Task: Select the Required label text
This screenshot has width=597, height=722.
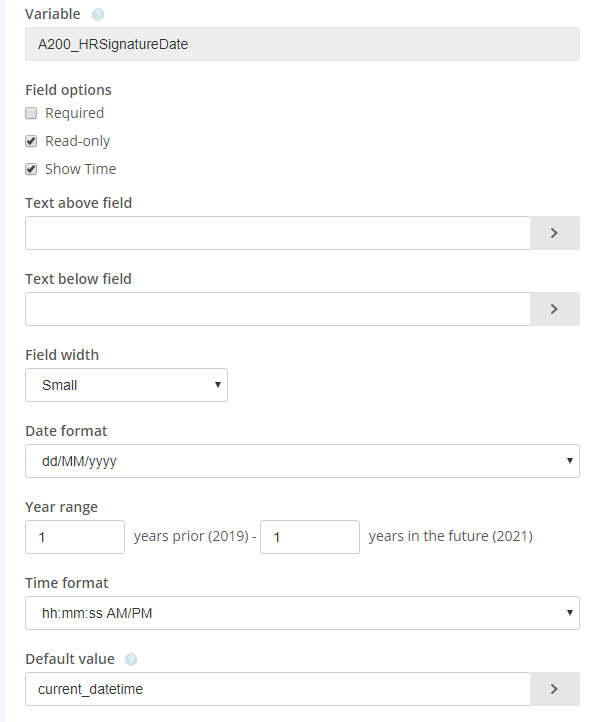Action: click(x=75, y=113)
